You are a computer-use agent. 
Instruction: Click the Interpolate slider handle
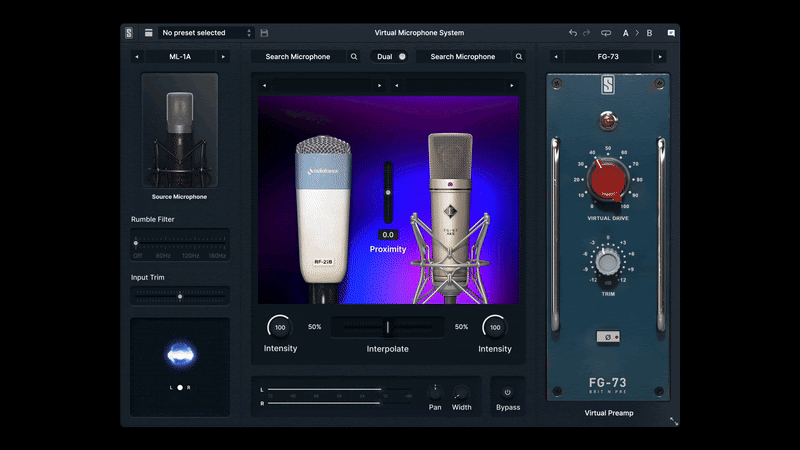(x=388, y=327)
